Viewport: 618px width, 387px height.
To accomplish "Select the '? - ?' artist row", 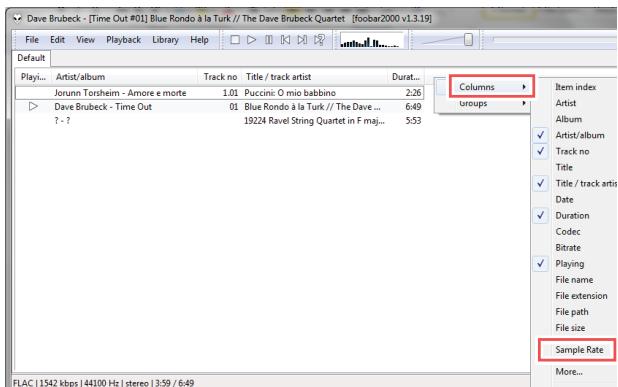I will [62, 121].
